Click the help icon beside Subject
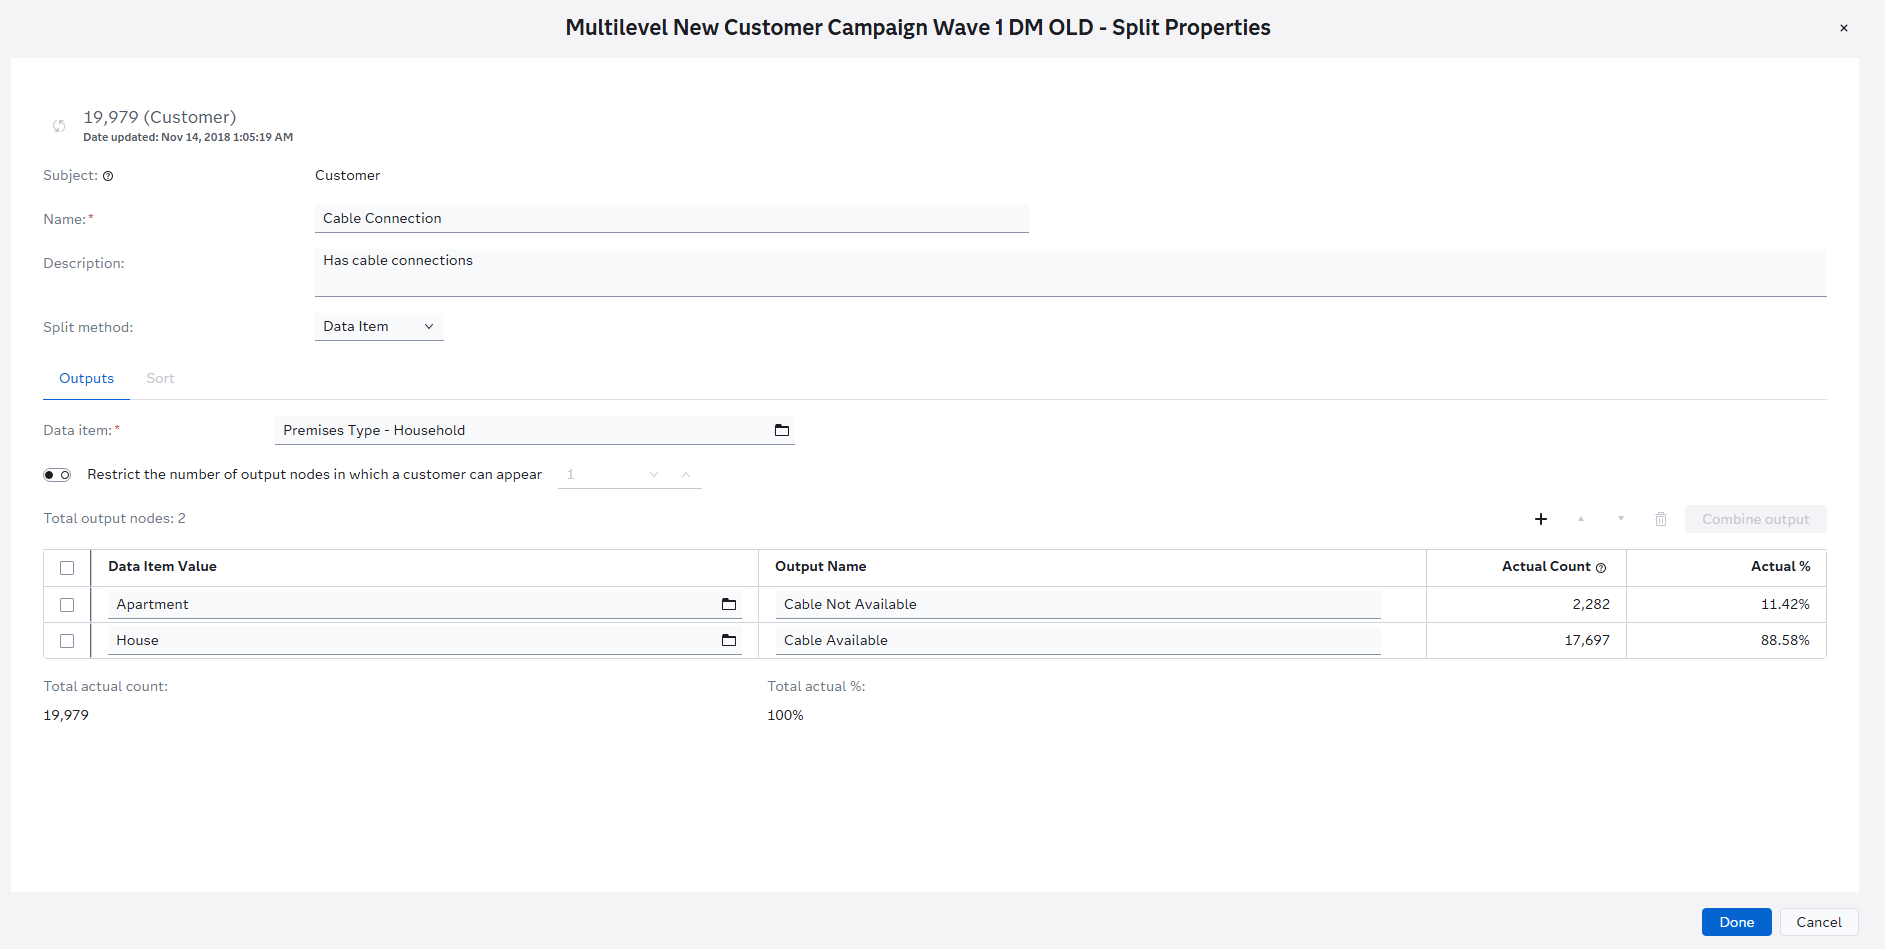 (x=109, y=175)
